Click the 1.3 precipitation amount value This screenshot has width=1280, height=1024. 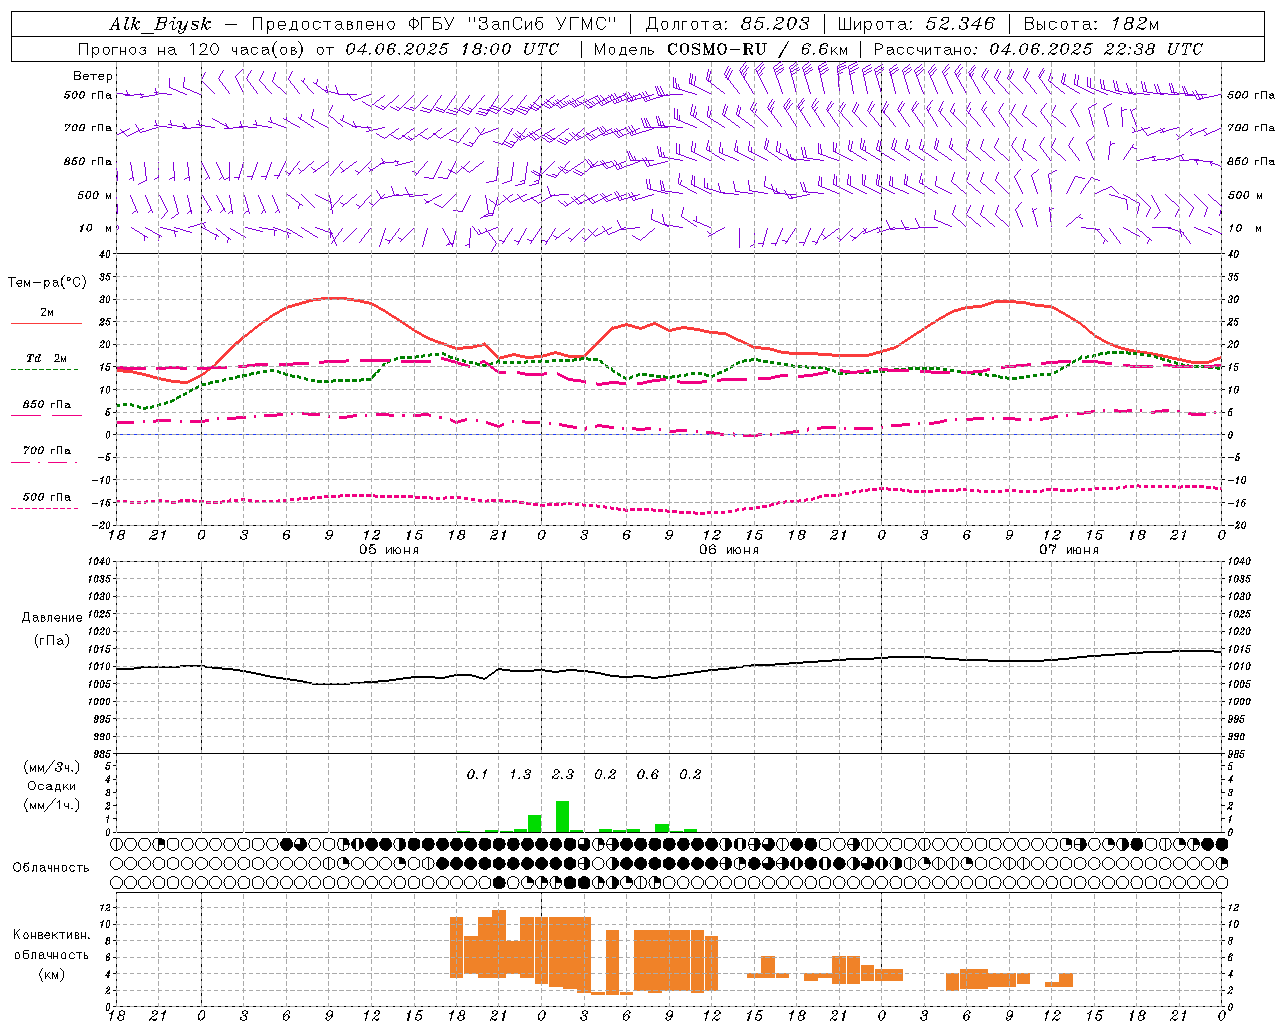tap(520, 775)
